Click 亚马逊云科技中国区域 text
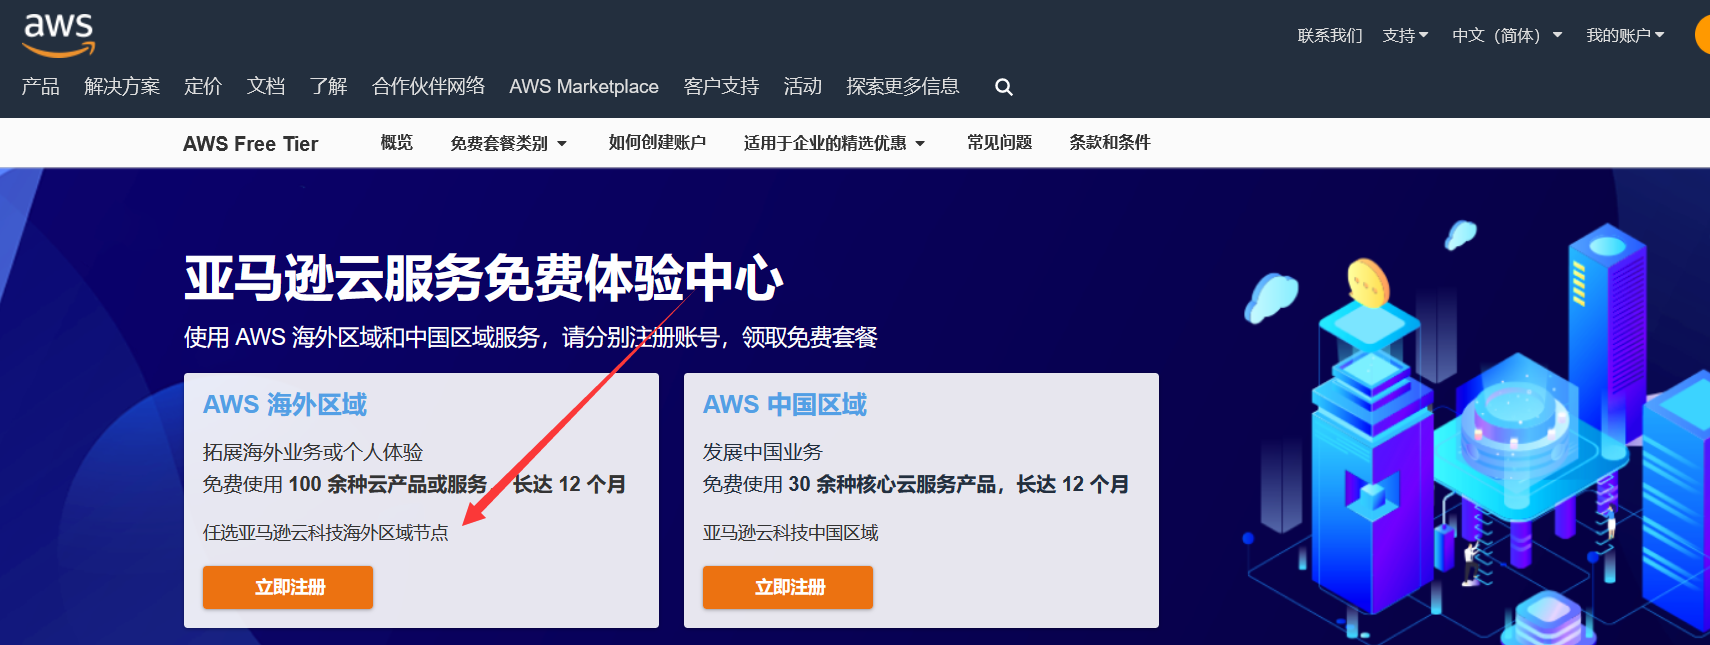1710x645 pixels. coord(790,533)
